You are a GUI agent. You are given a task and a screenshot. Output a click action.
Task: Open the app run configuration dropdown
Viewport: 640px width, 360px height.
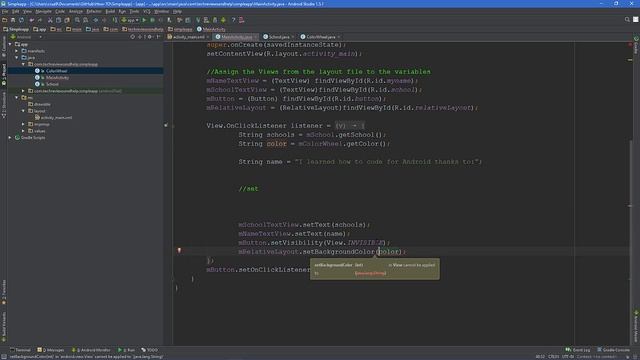tap(130, 20)
